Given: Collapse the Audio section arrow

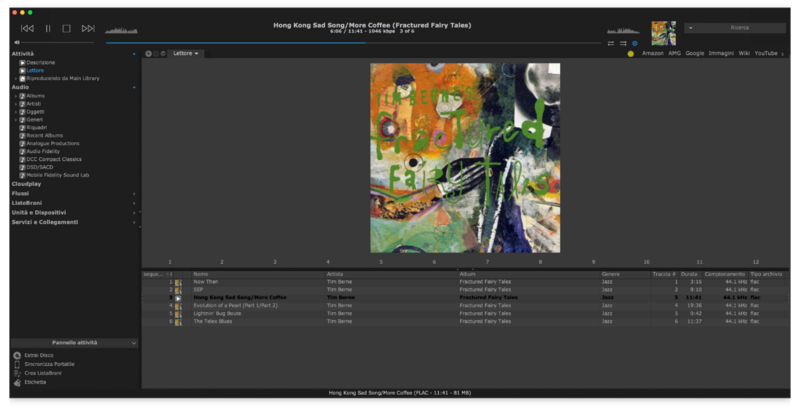Looking at the screenshot, I should click(x=134, y=87).
